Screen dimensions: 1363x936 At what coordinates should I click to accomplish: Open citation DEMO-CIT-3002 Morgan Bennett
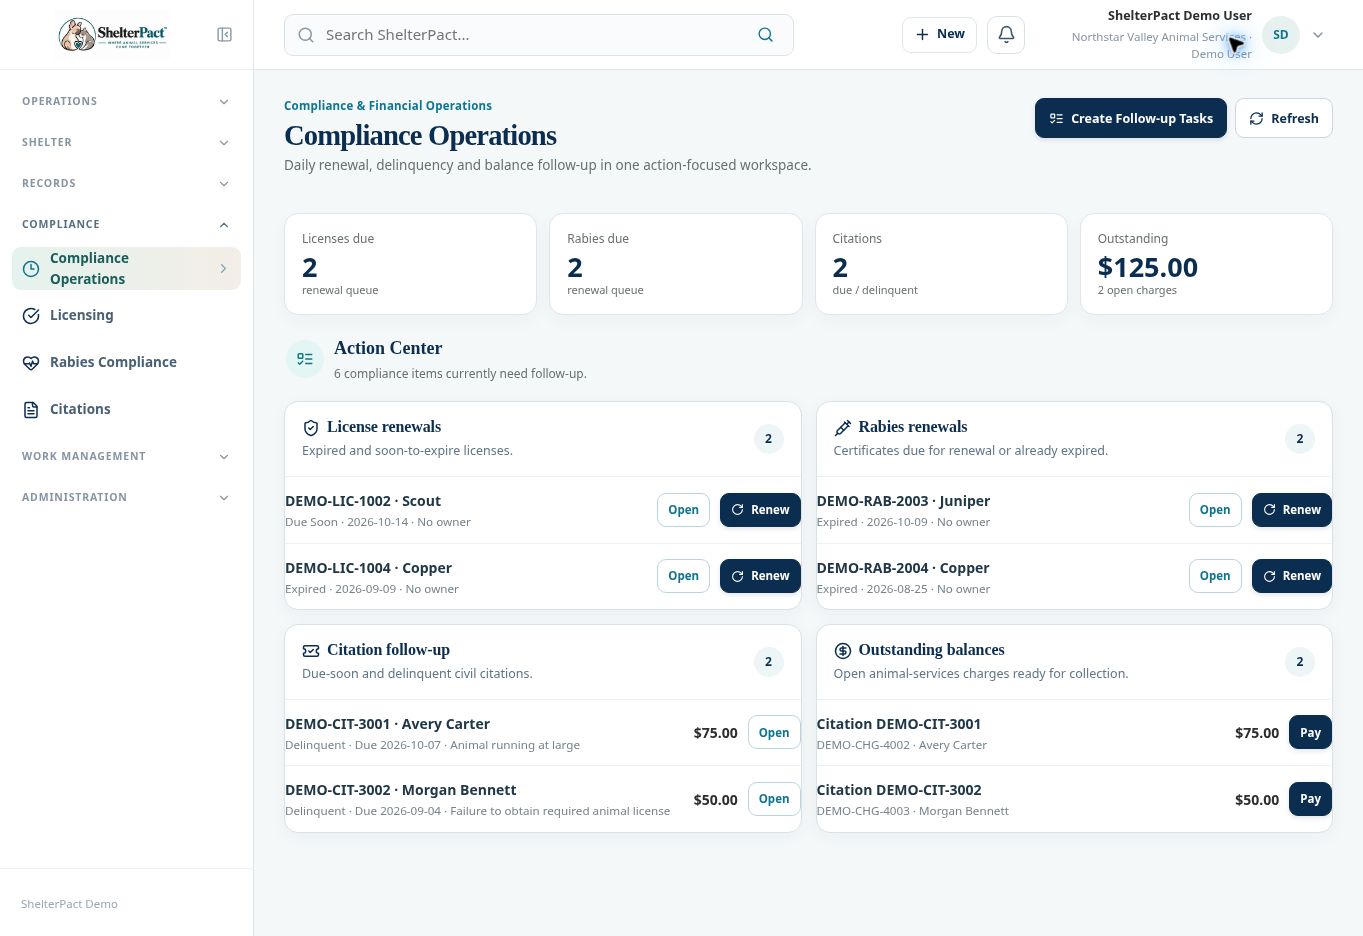[774, 799]
